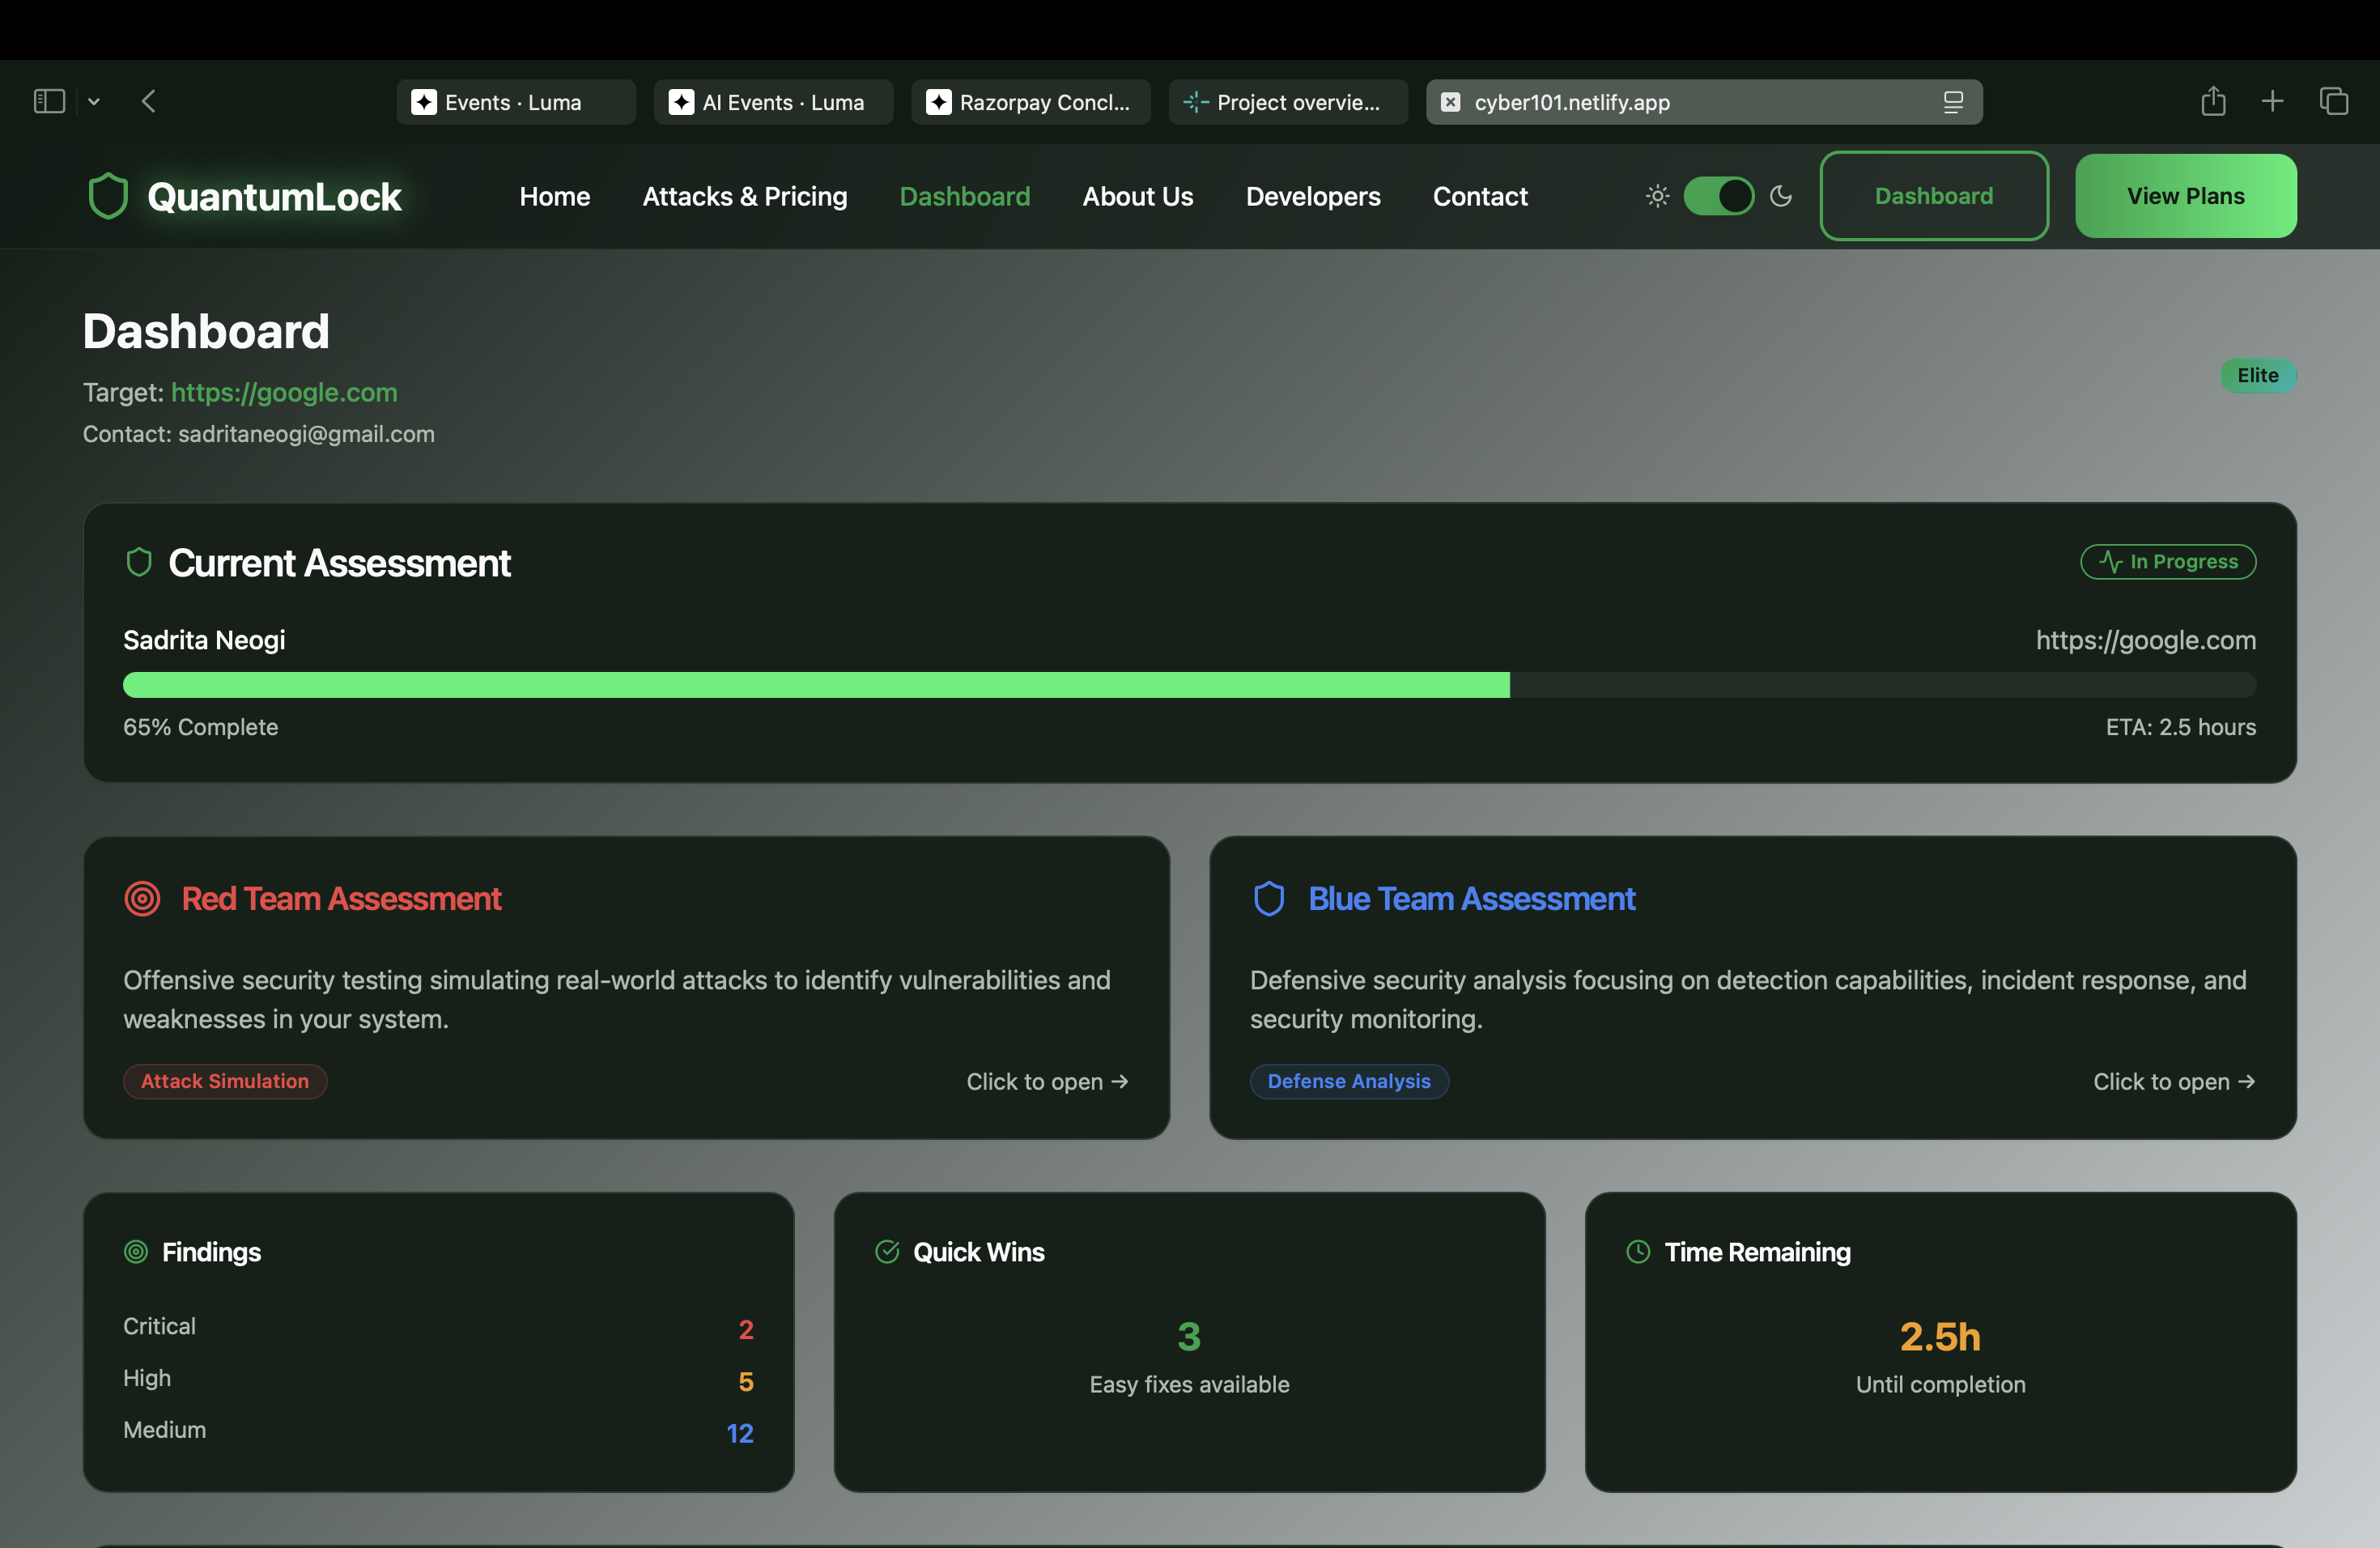Switch to Events · Luma tab
Viewport: 2380px width, 1548px height.
[x=516, y=102]
